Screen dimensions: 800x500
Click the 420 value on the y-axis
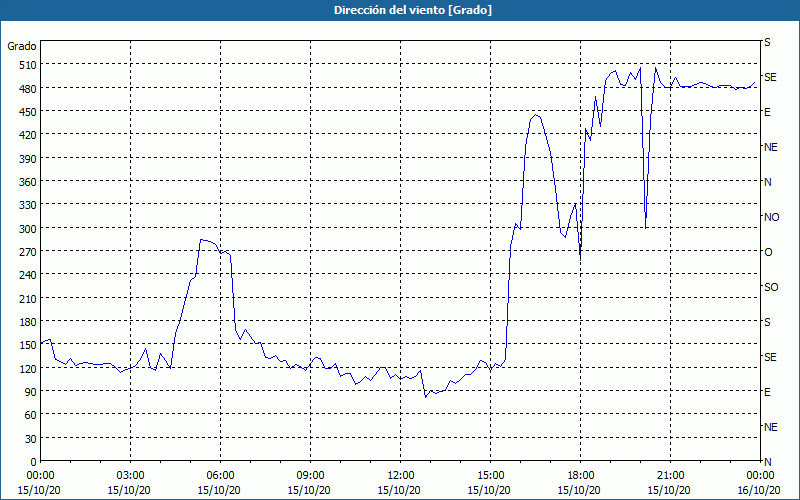click(26, 135)
